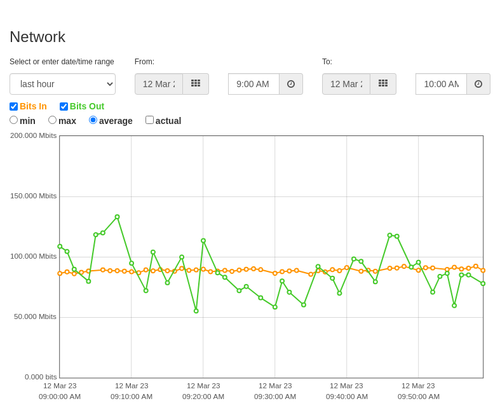Click the From date field '12 Mar'
500x403 pixels.
pyautogui.click(x=159, y=84)
